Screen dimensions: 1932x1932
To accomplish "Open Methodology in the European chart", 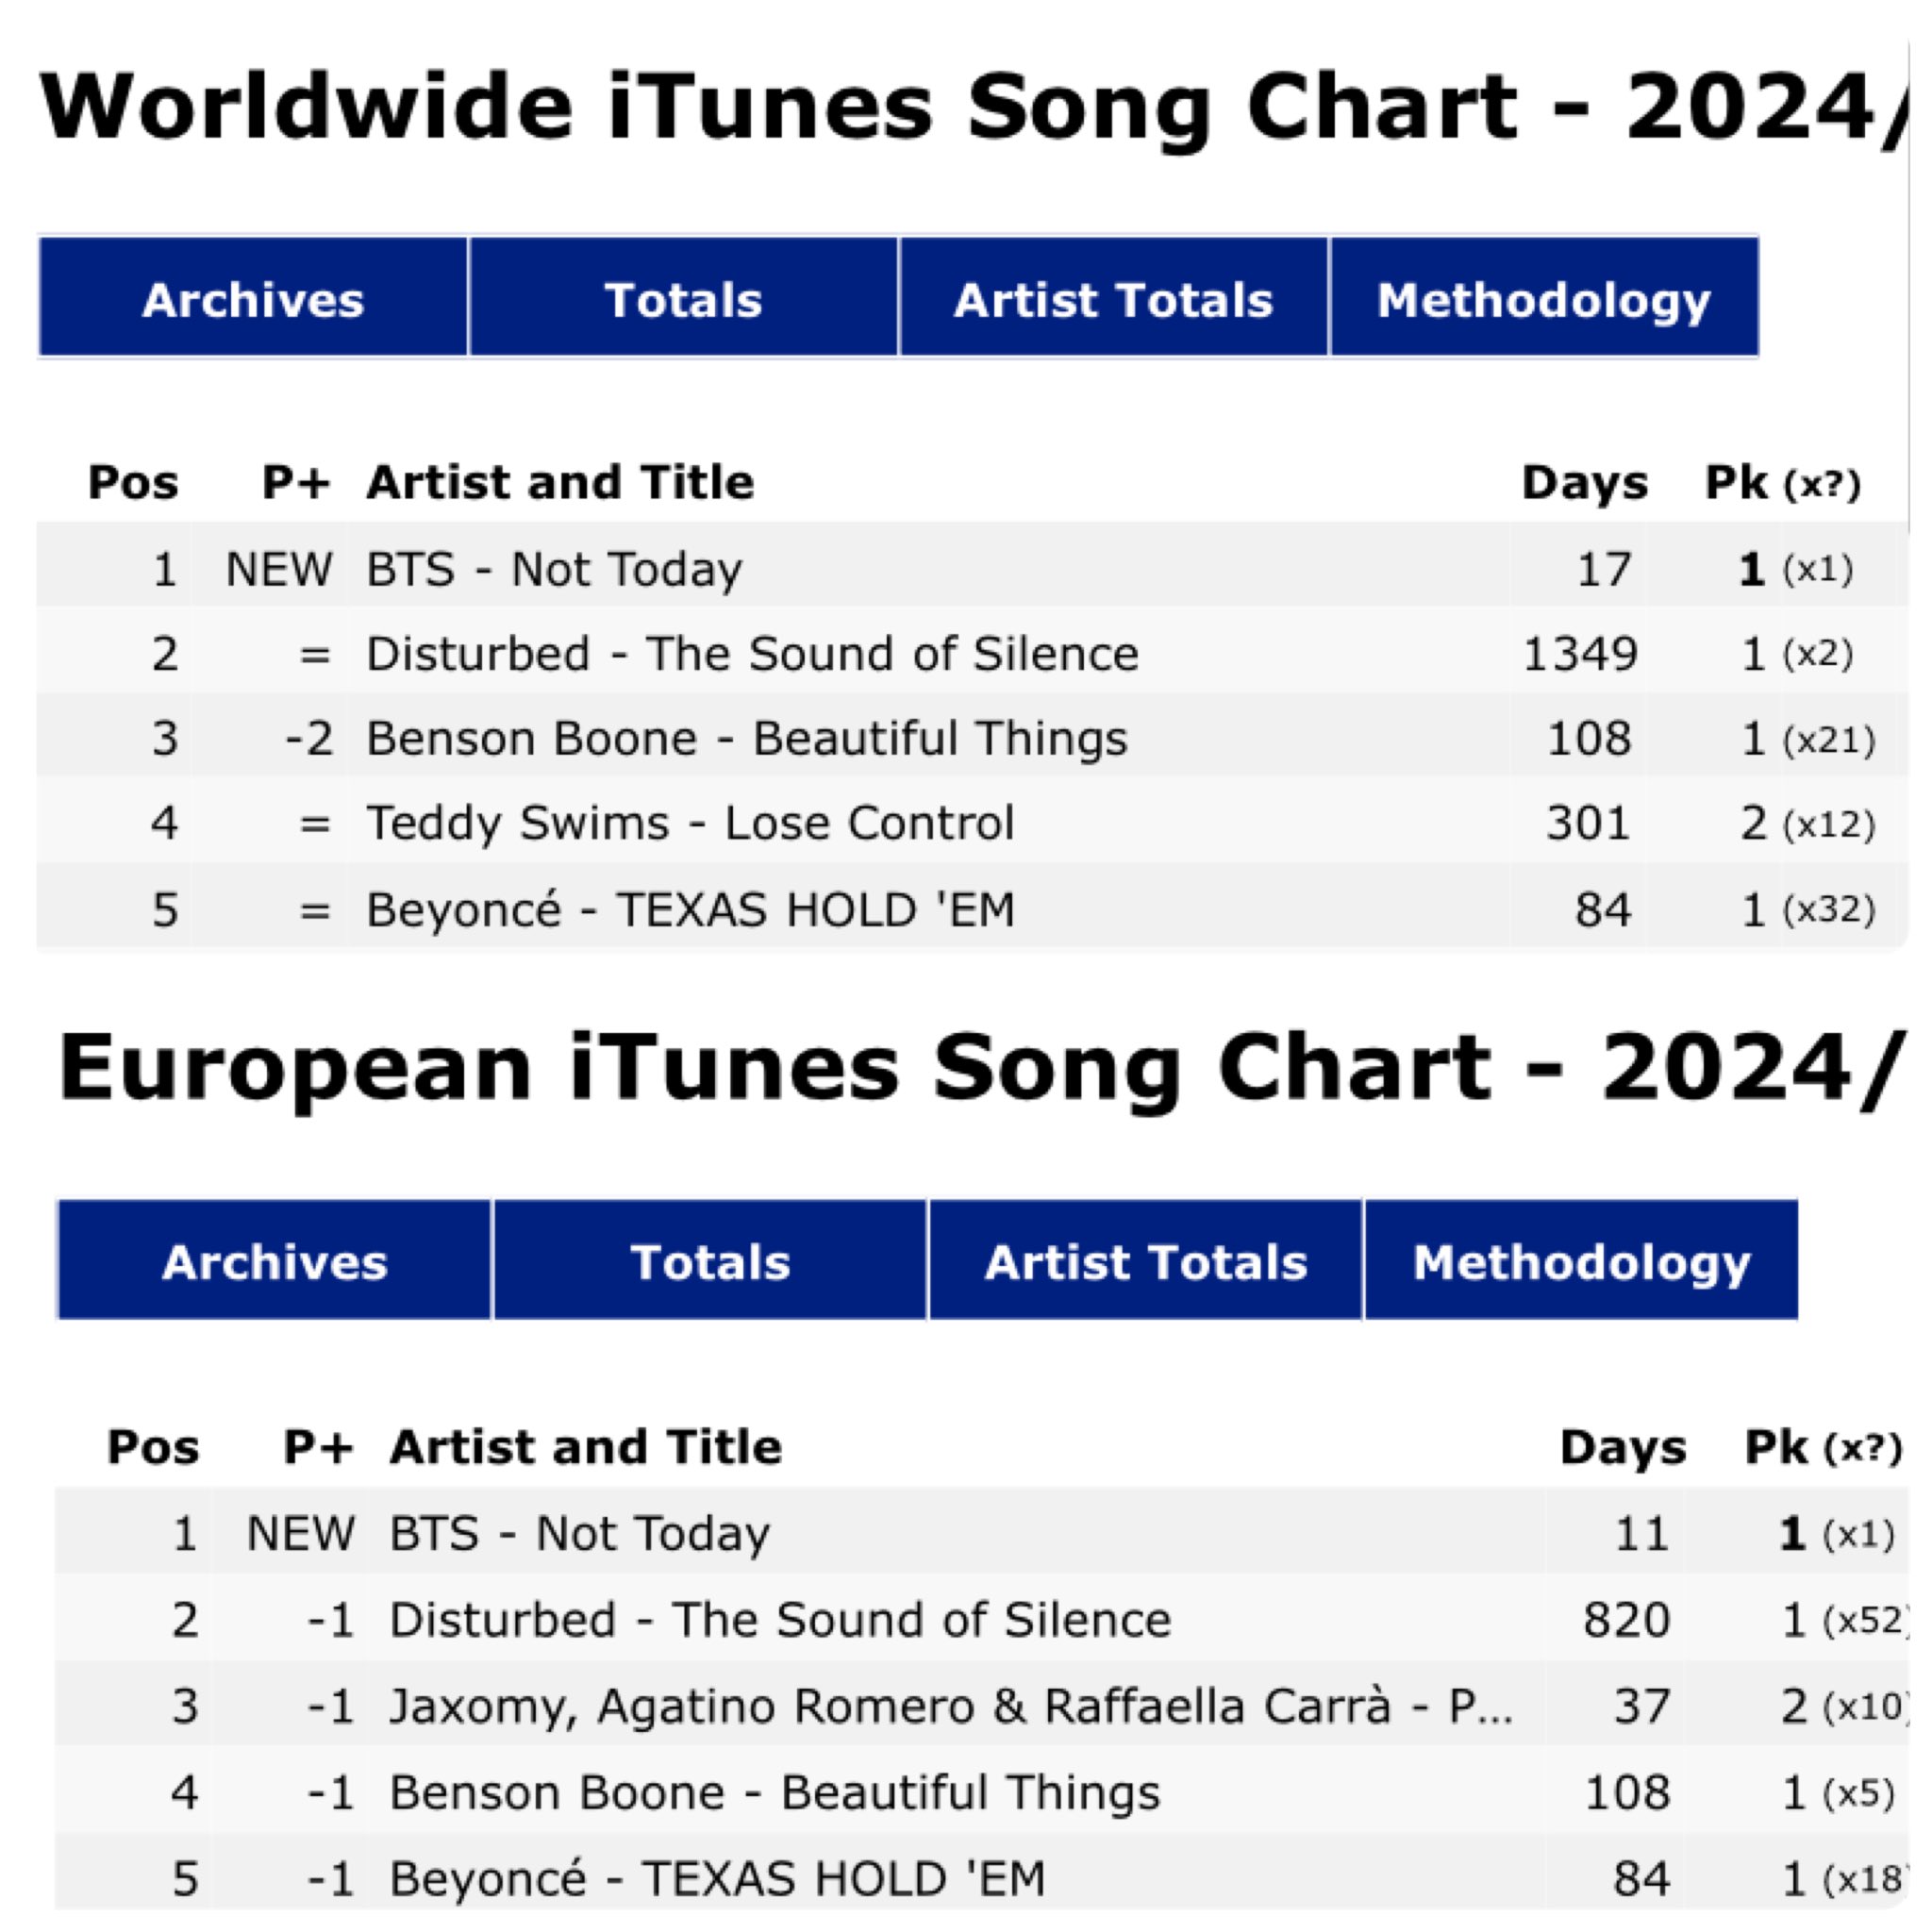I will click(x=1582, y=1260).
